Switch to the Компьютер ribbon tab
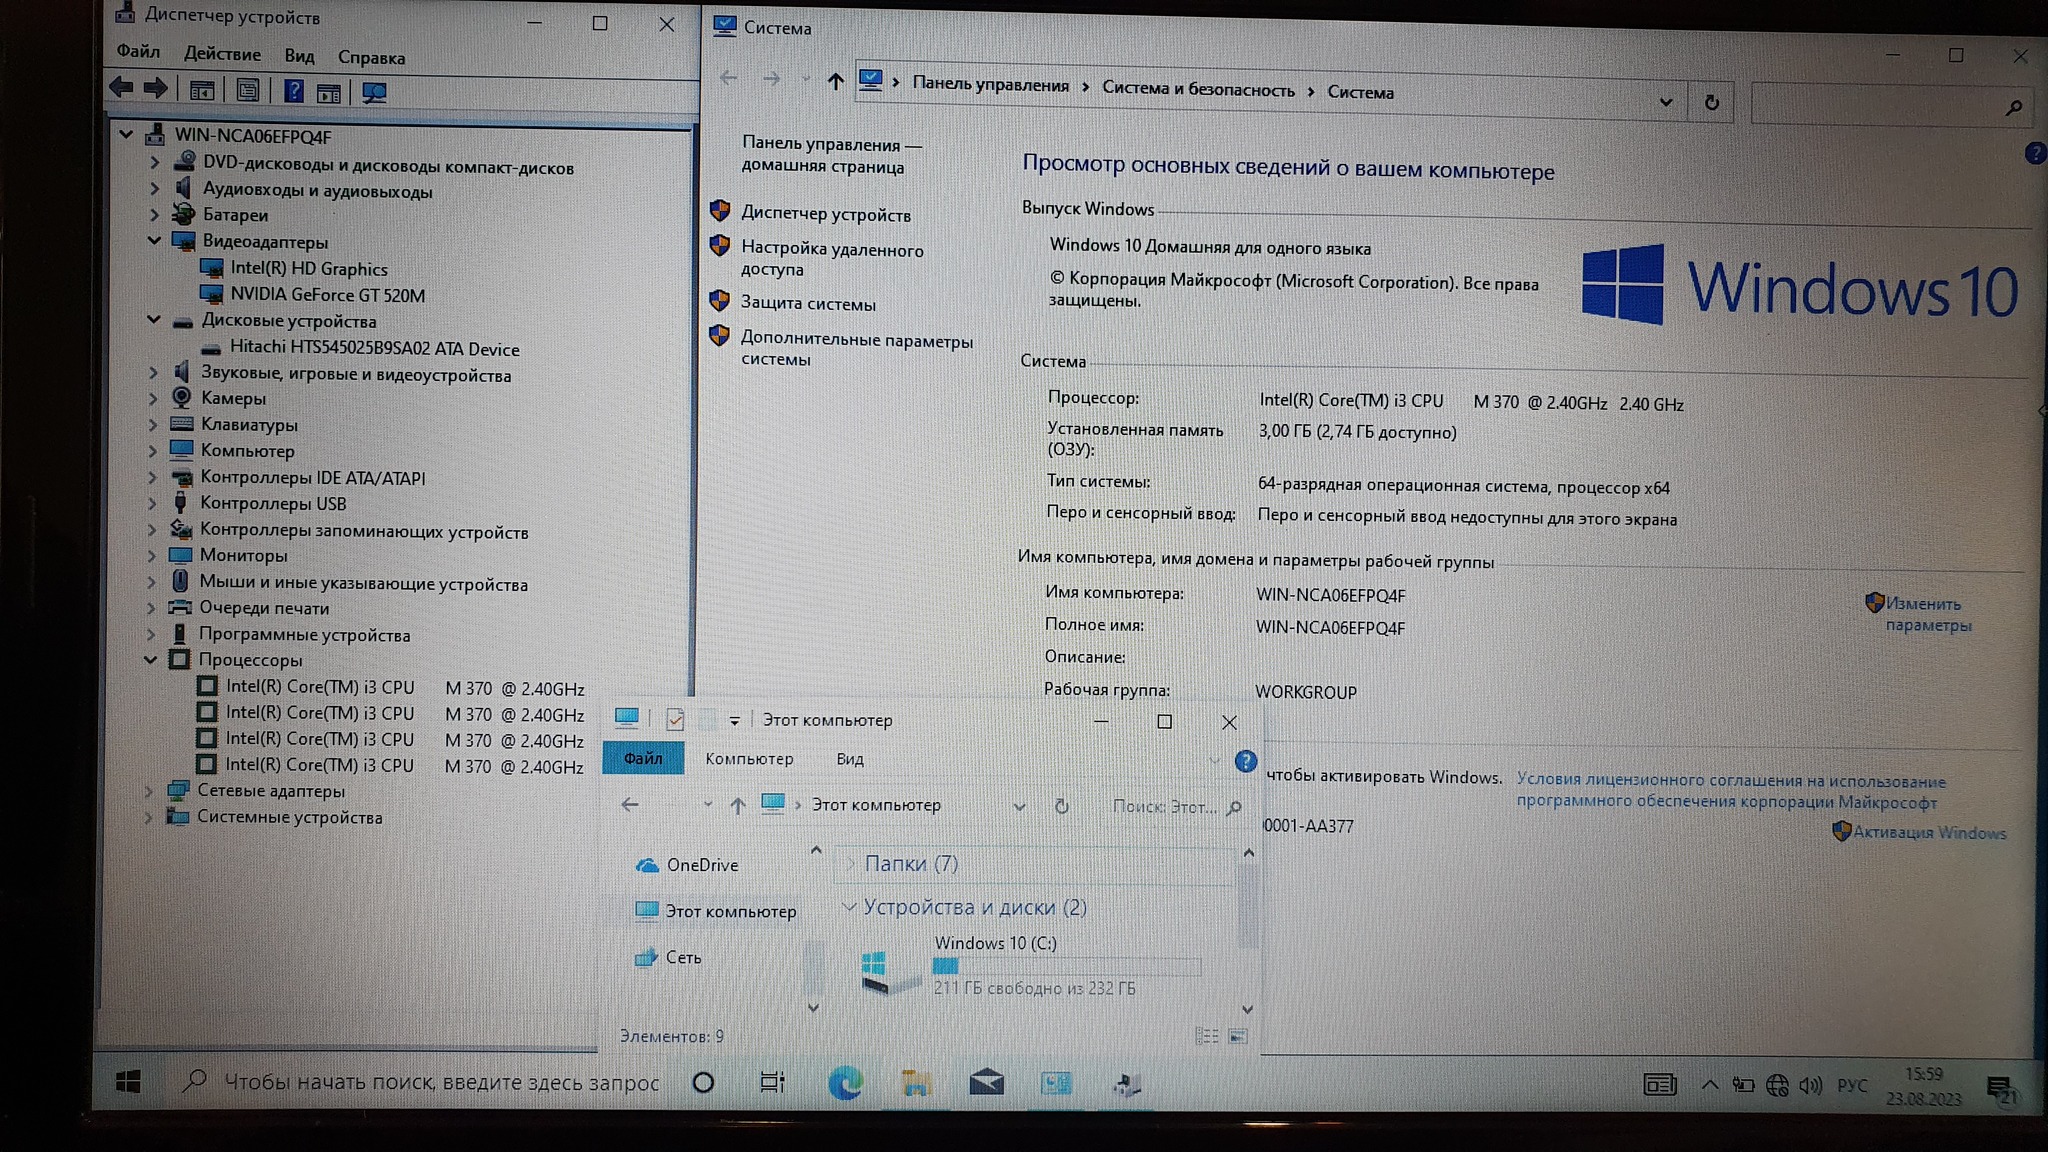 749,759
